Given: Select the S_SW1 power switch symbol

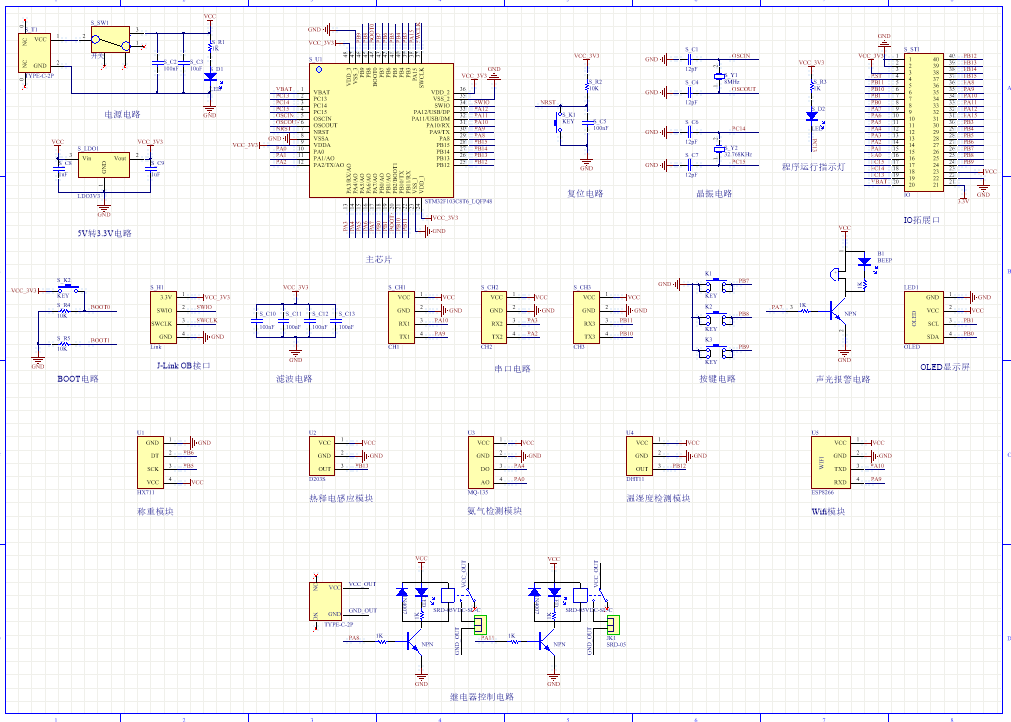Looking at the screenshot, I should pyautogui.click(x=110, y=42).
